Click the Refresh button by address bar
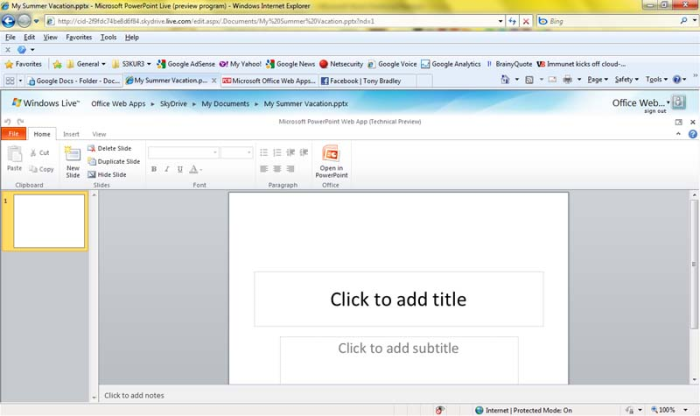The width and height of the screenshot is (700, 416). coord(512,21)
